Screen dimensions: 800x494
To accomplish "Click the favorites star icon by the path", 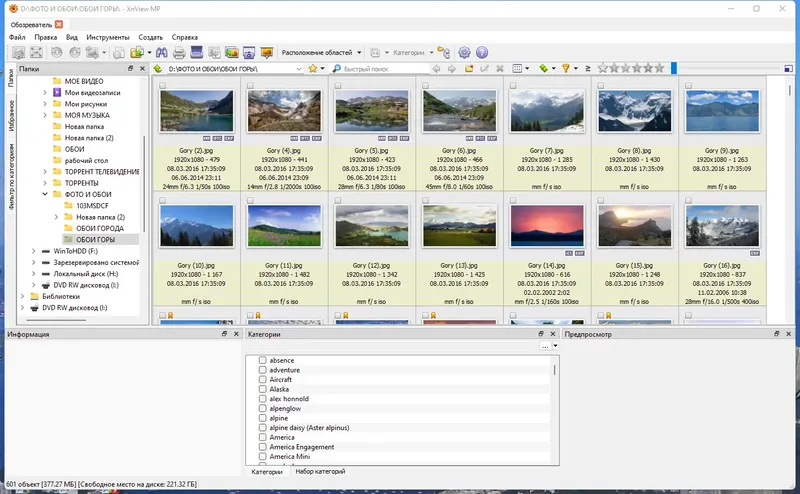I will click(x=313, y=69).
